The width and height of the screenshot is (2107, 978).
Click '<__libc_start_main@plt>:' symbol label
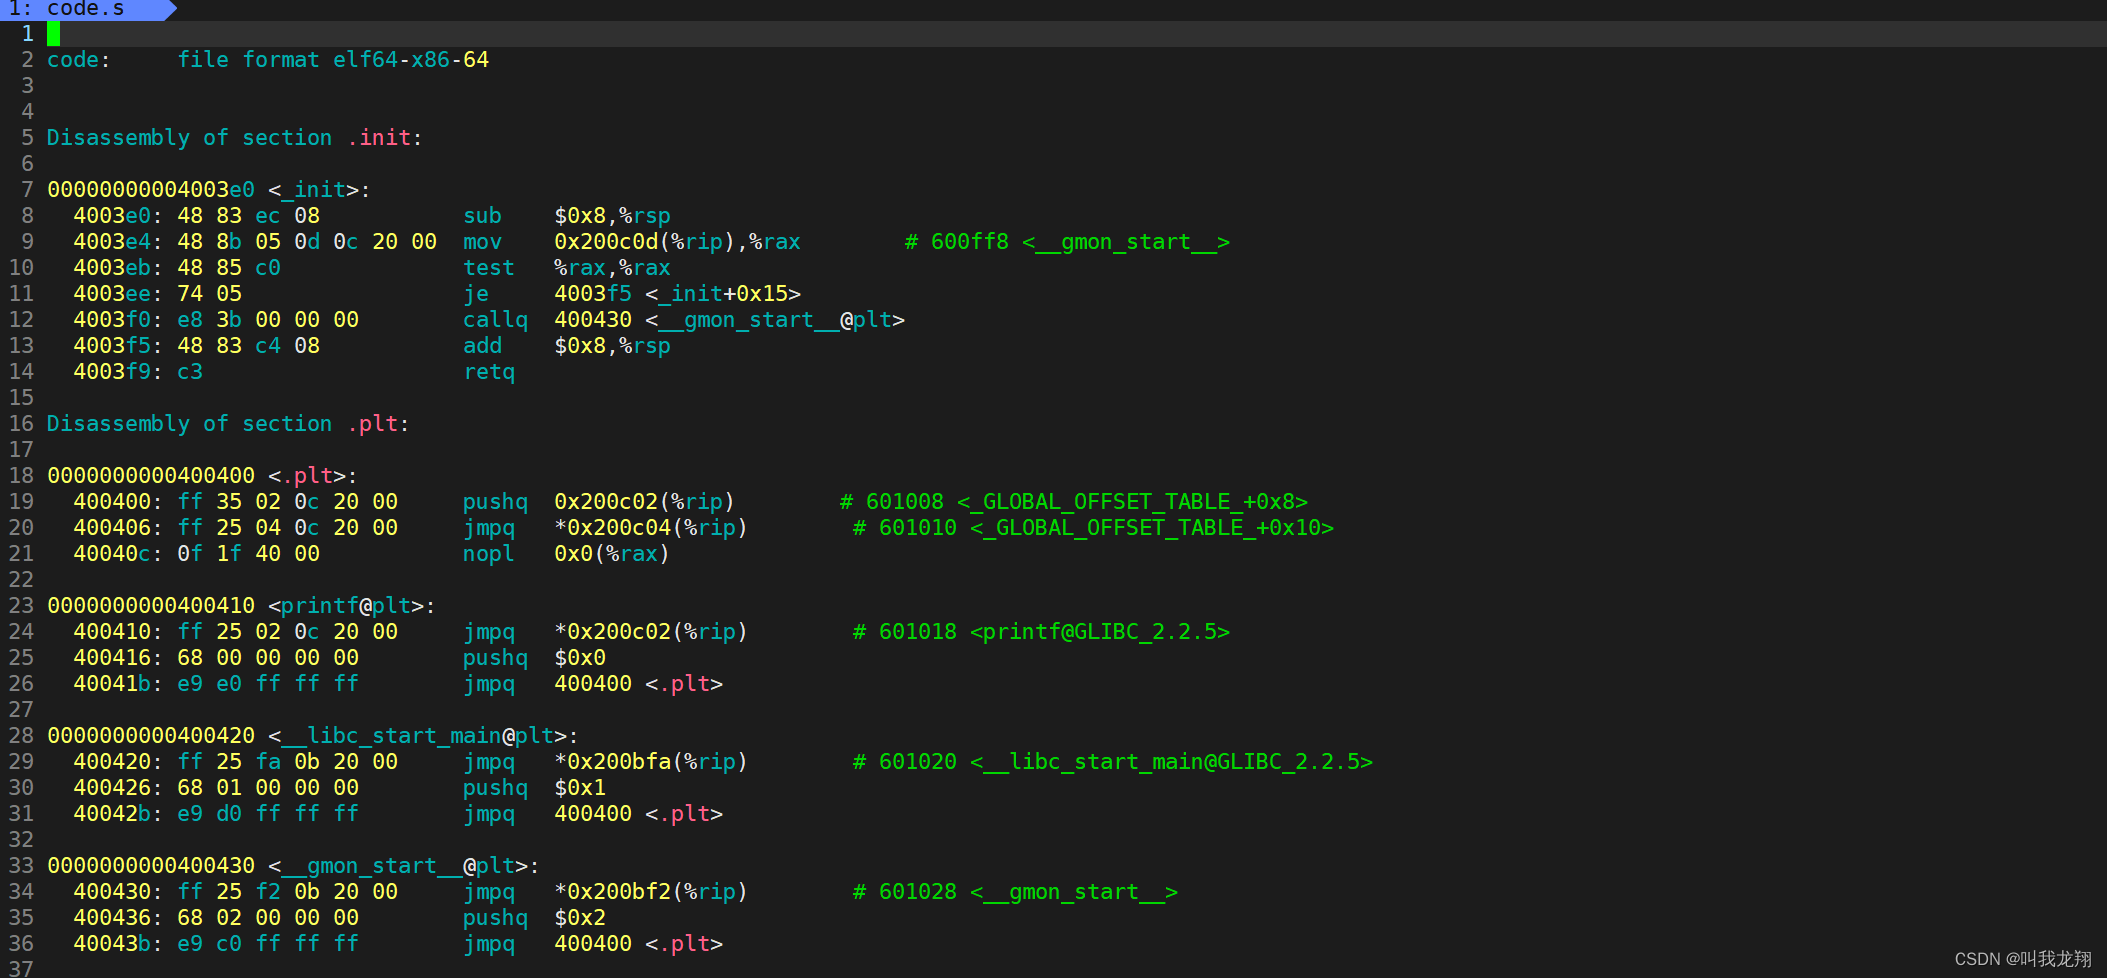(x=424, y=736)
